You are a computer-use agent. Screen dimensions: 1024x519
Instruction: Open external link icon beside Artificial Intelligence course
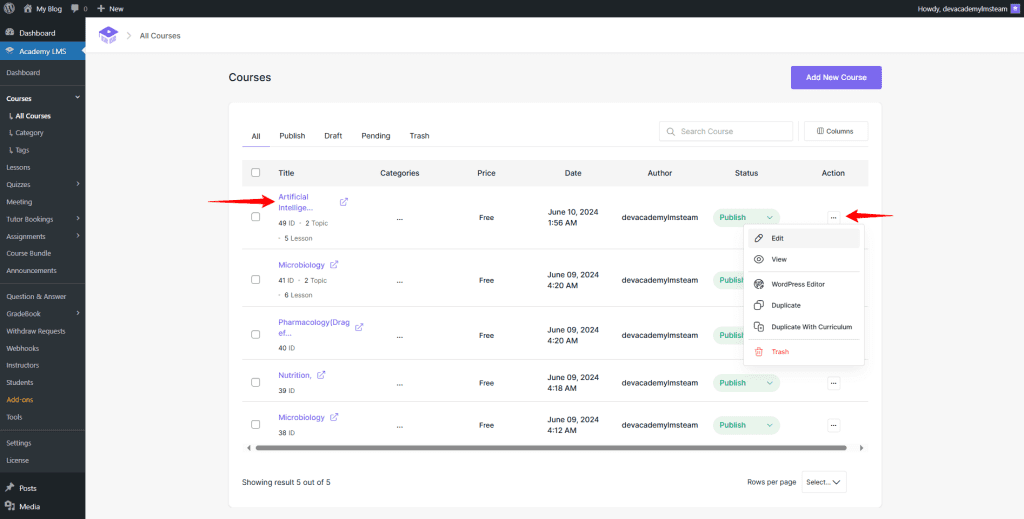click(344, 202)
